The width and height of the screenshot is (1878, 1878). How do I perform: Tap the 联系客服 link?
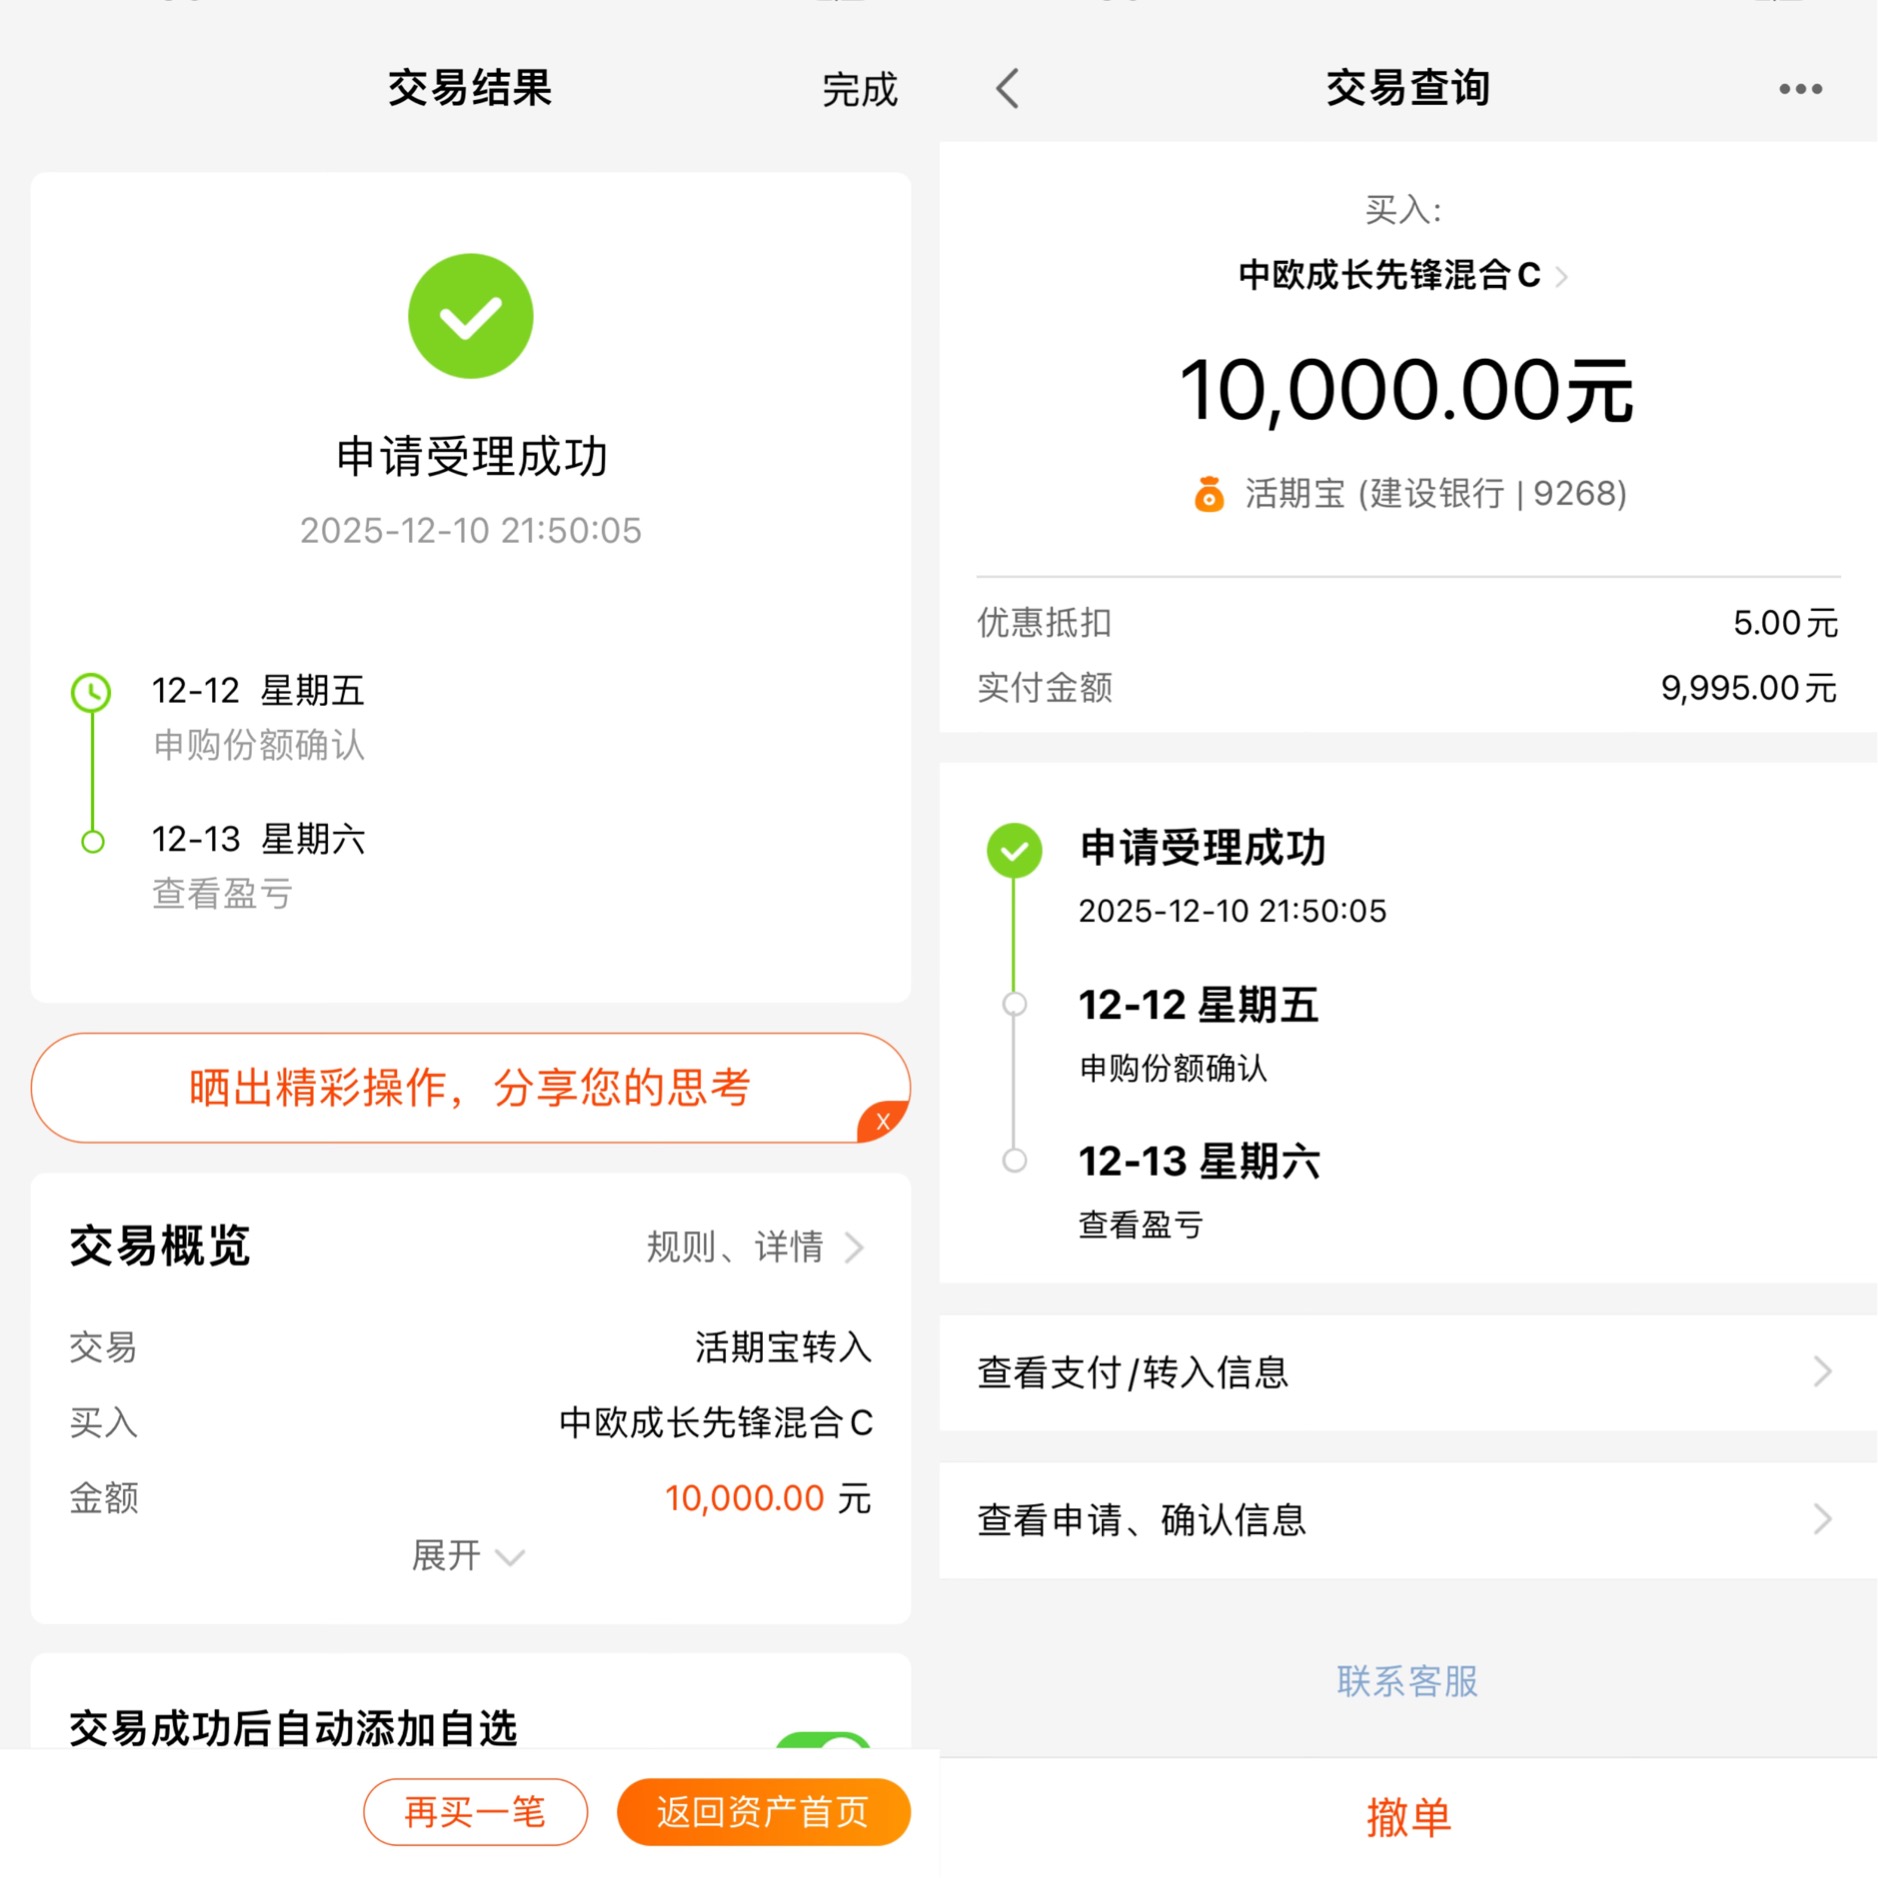[1407, 1681]
